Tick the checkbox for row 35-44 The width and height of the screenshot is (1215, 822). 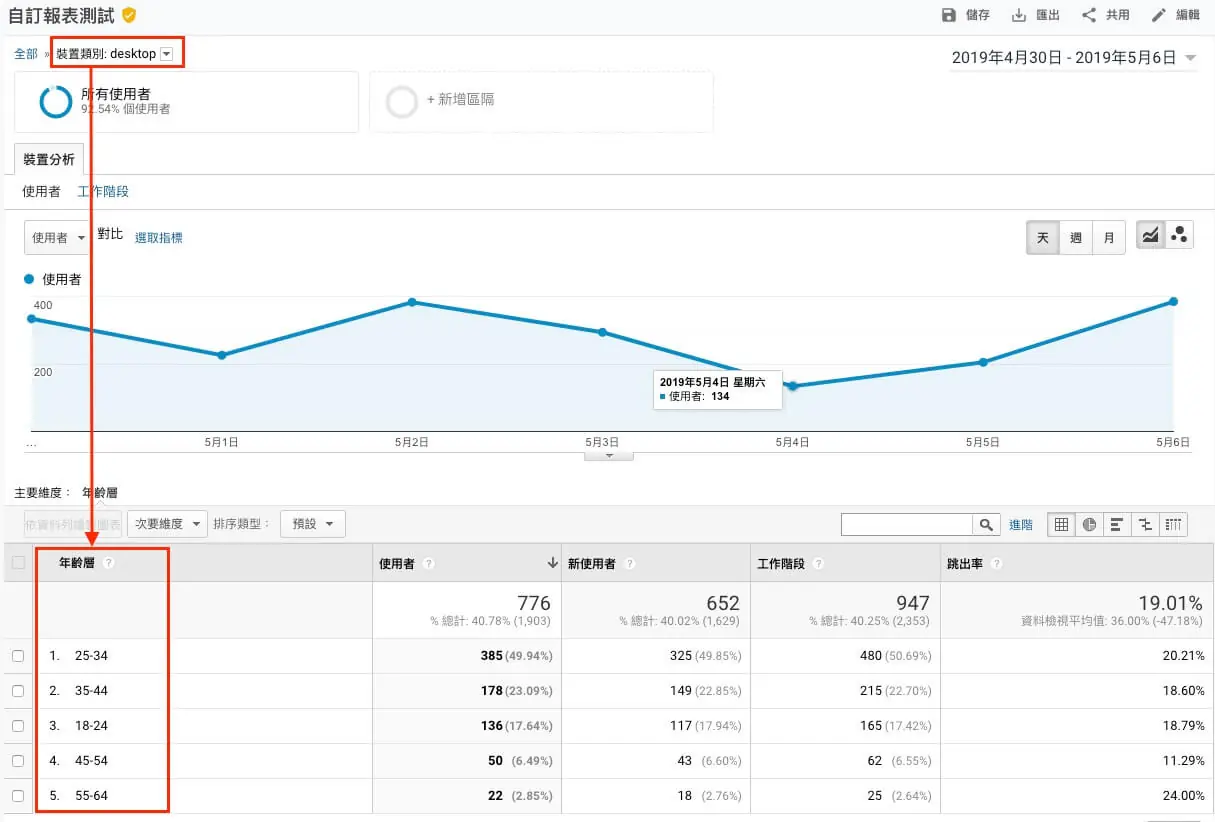tap(18, 691)
